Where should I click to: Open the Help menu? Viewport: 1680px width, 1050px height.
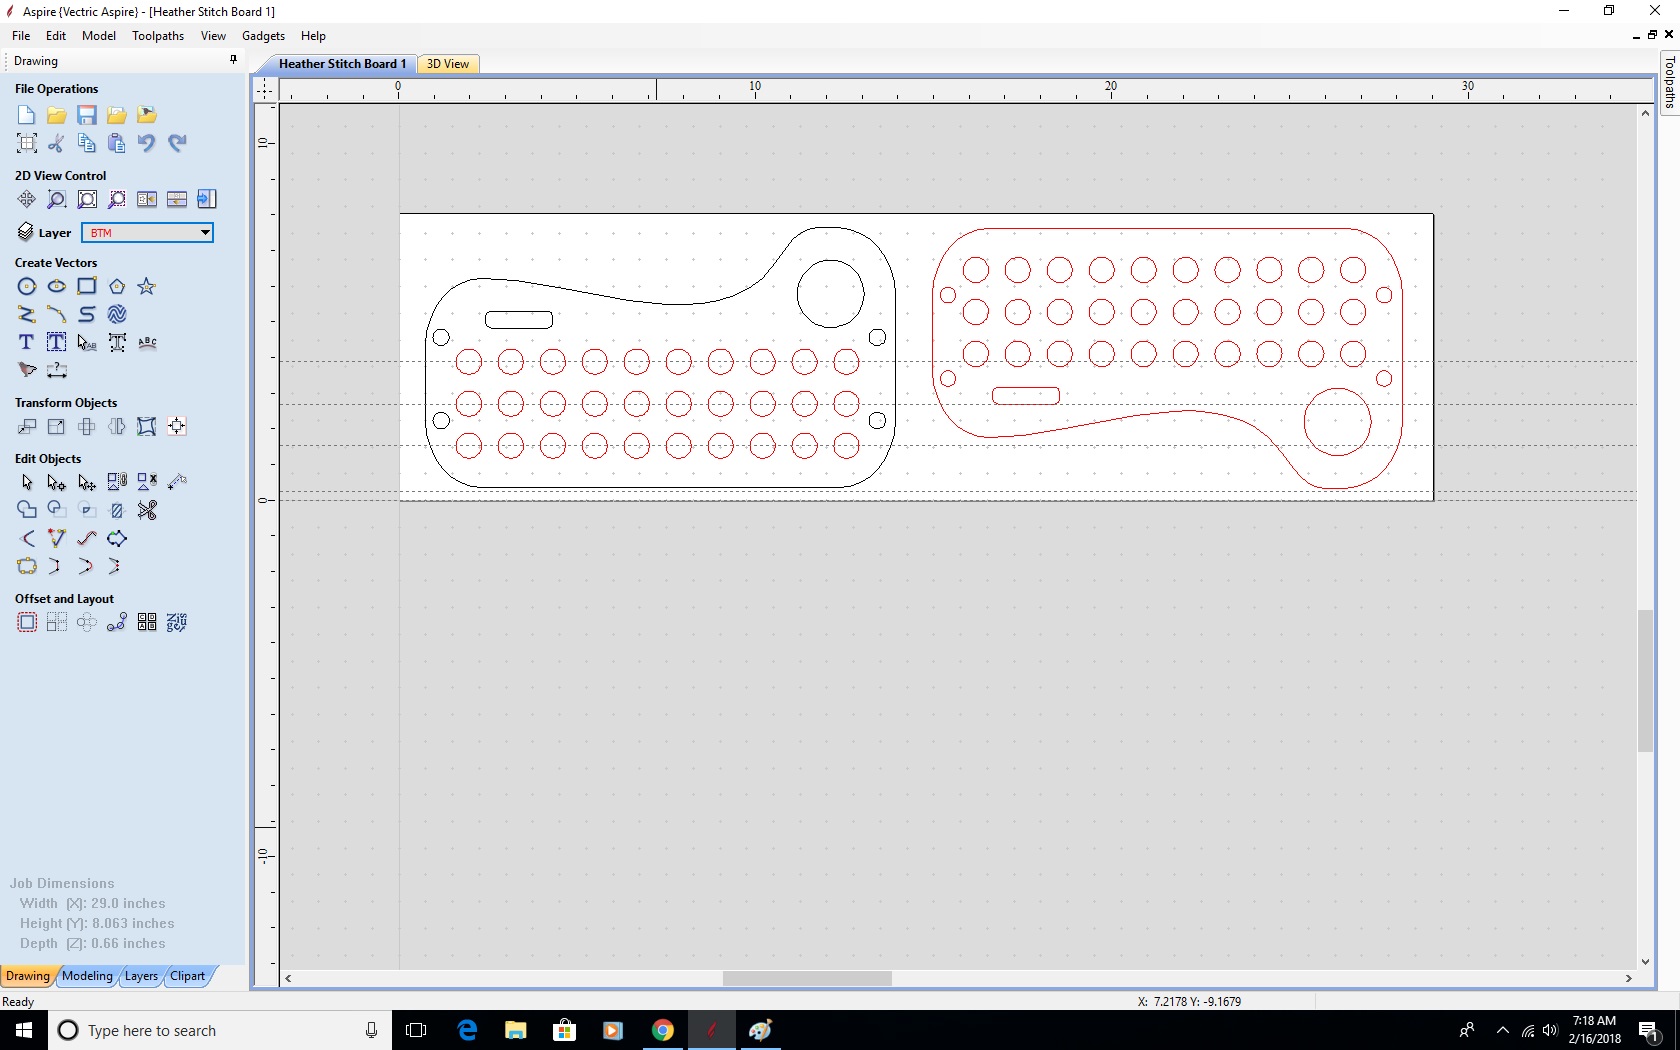pyautogui.click(x=313, y=35)
